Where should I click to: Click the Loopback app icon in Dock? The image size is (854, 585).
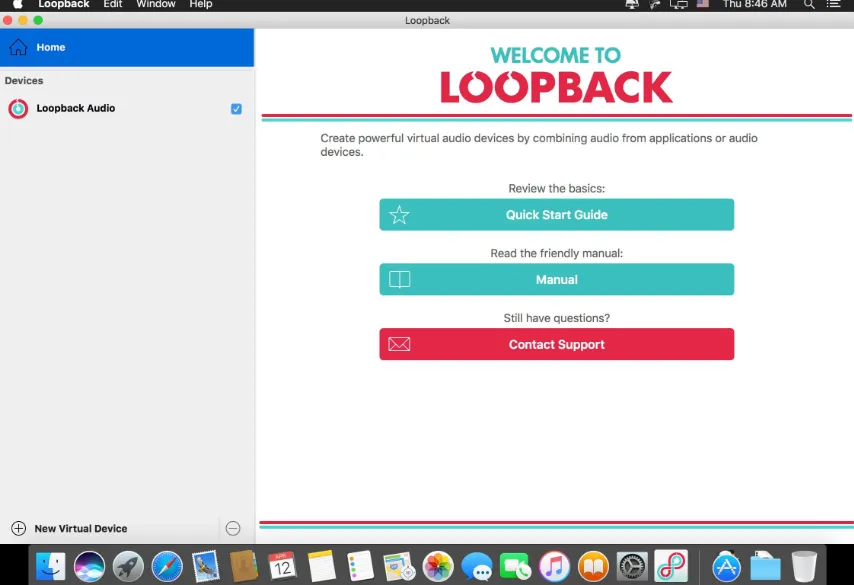(671, 566)
